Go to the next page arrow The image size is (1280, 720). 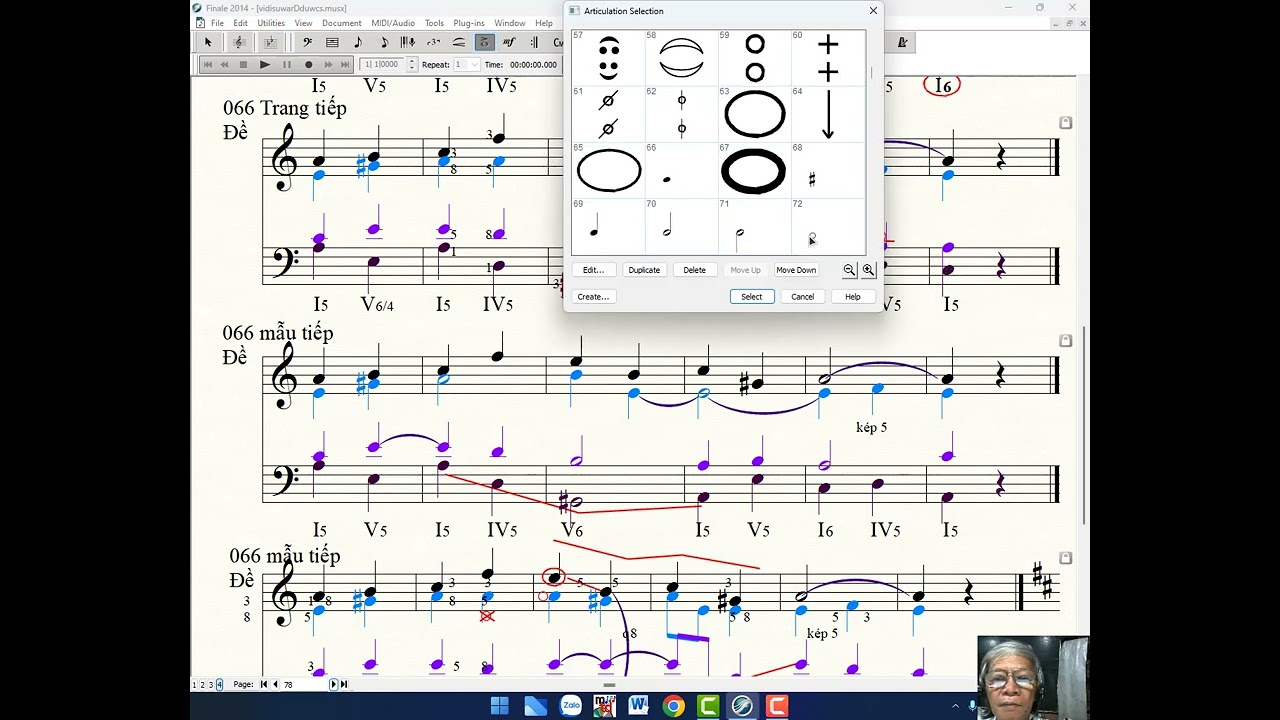[333, 684]
